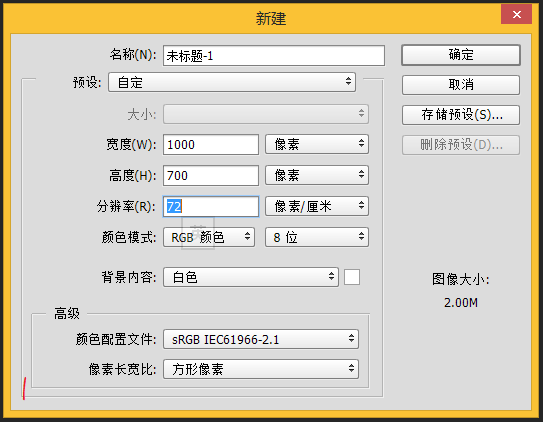The image size is (543, 422).
Task: Click the 高级 section label
Action: click(67, 314)
